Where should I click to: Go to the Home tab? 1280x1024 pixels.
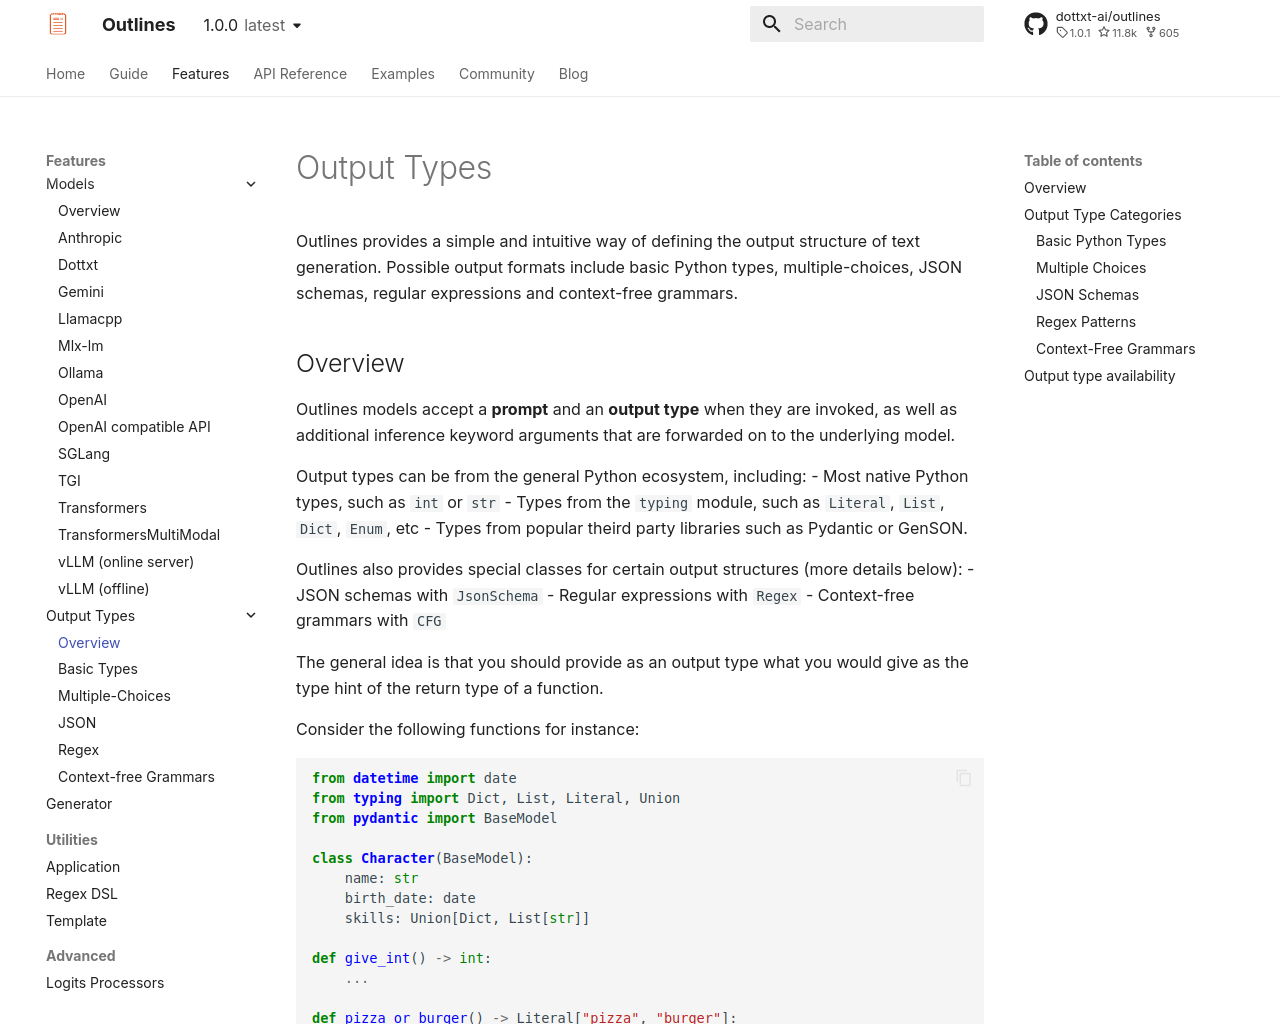[65, 74]
